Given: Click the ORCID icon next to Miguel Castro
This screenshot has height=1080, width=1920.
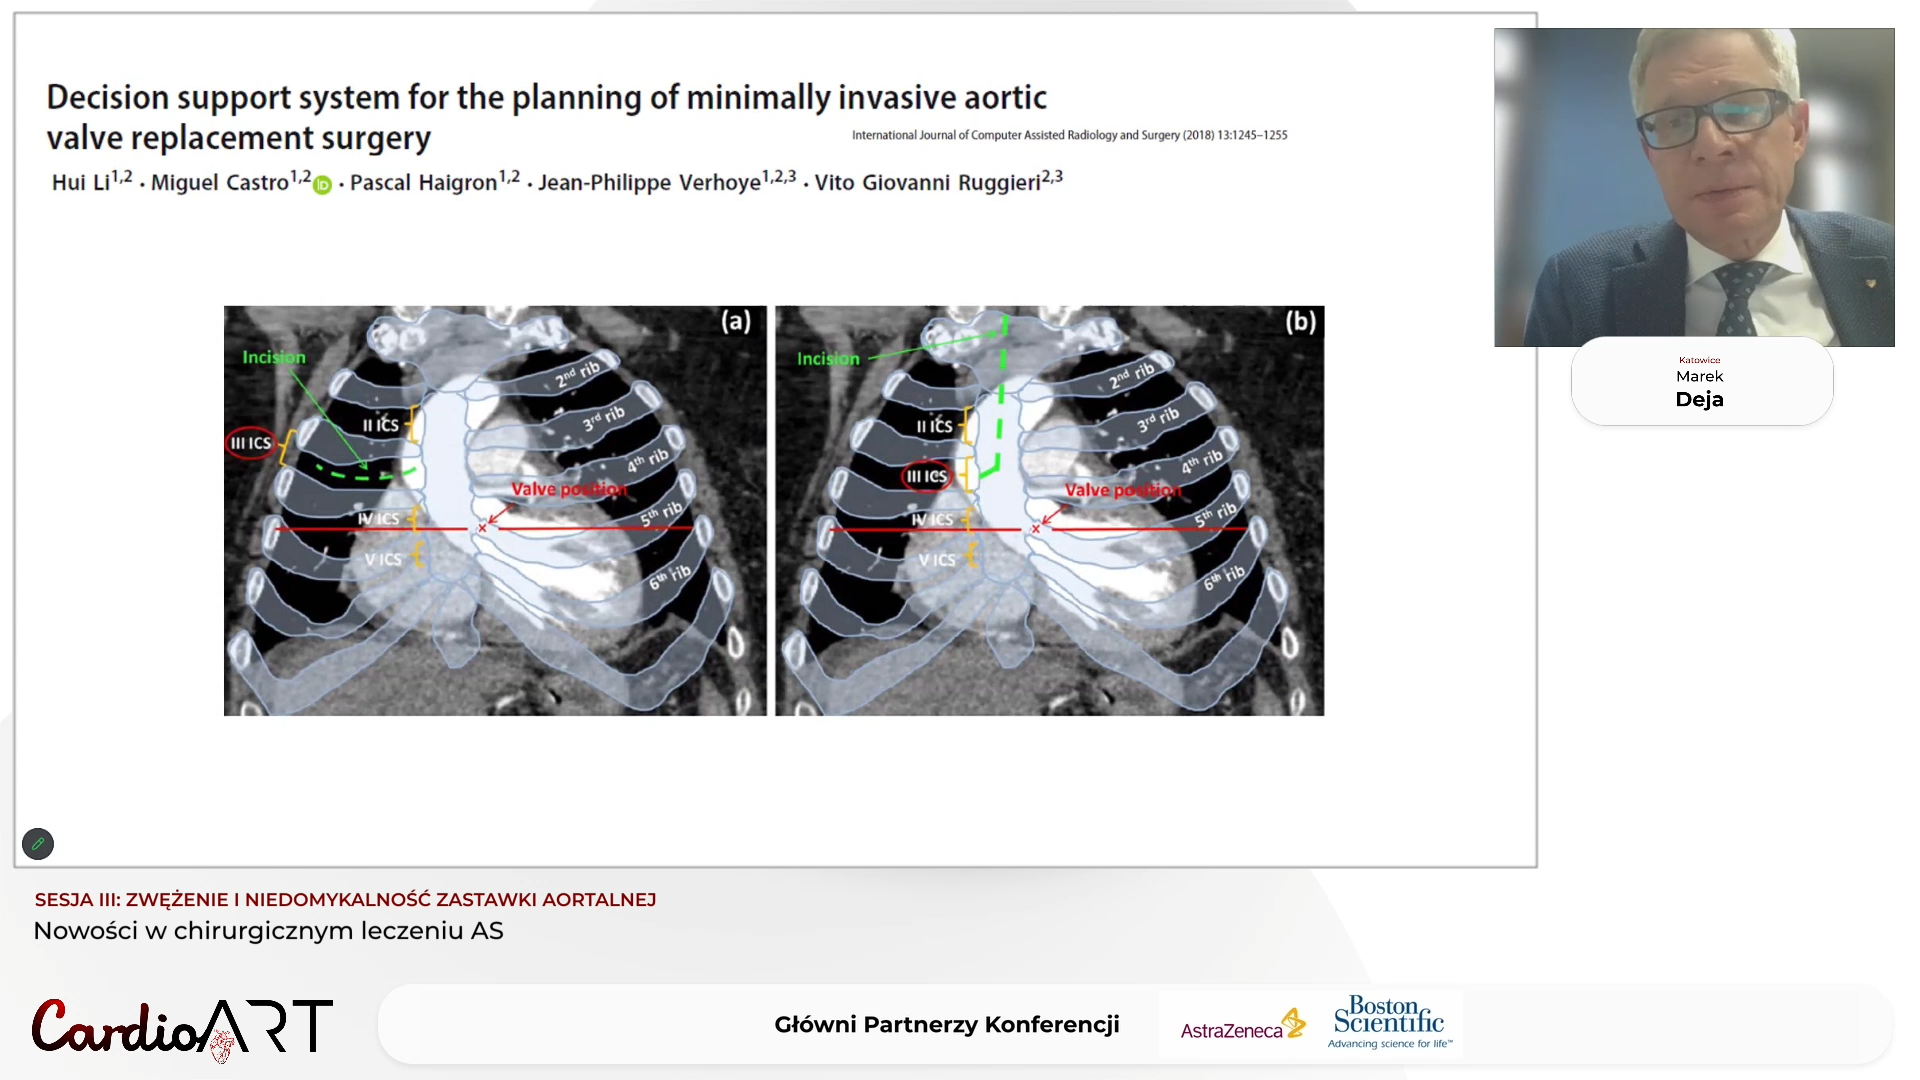Looking at the screenshot, I should pyautogui.click(x=322, y=186).
